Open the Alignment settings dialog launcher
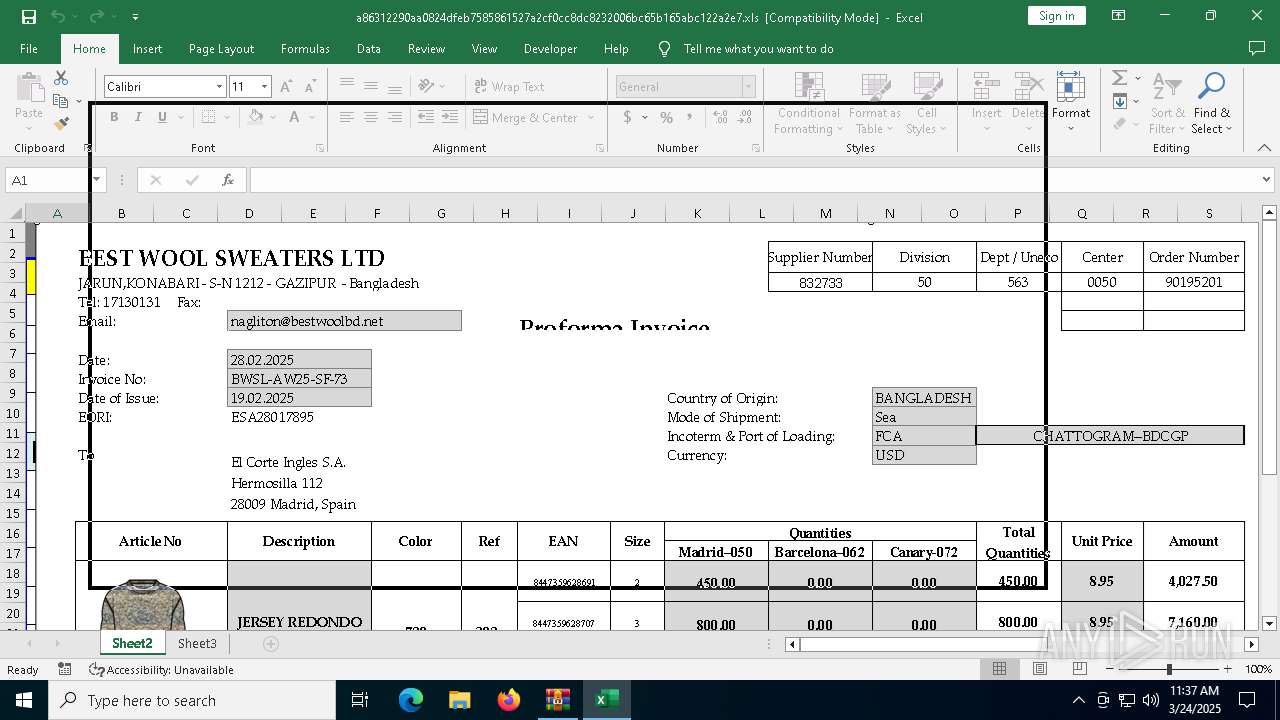Screen dimensions: 1280x720 [600, 148]
